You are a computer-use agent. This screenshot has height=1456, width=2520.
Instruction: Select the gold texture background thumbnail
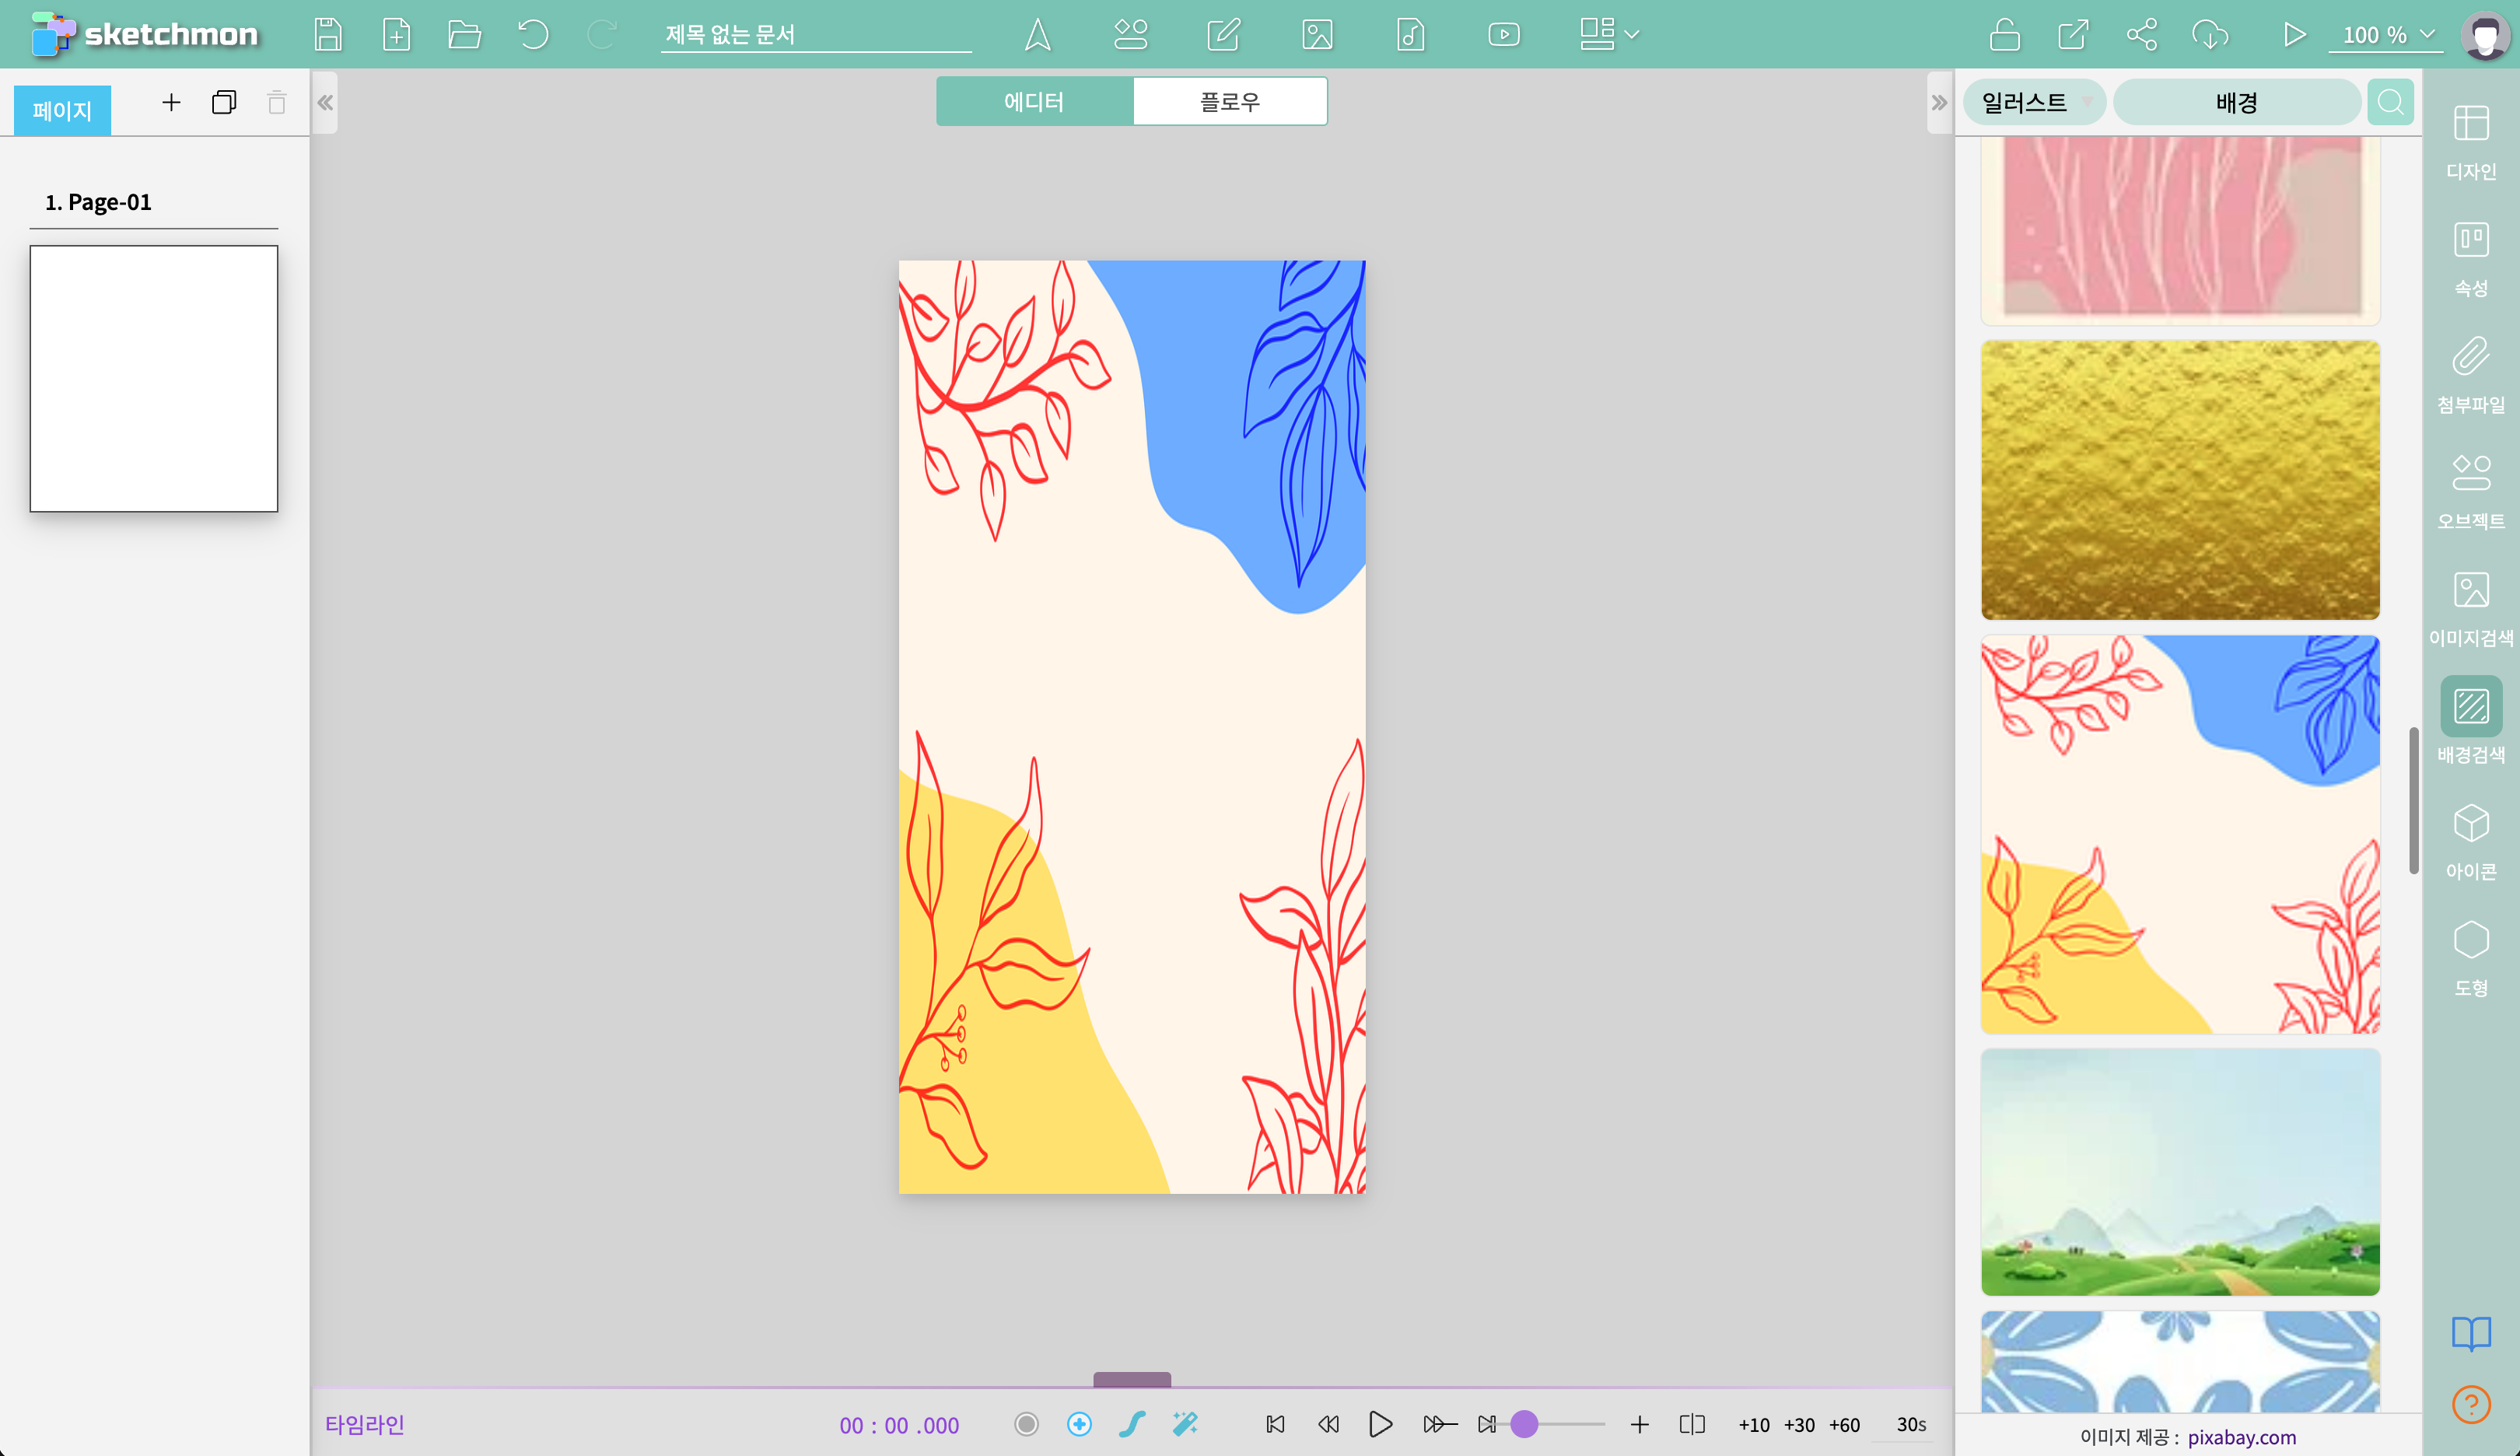pos(2179,479)
